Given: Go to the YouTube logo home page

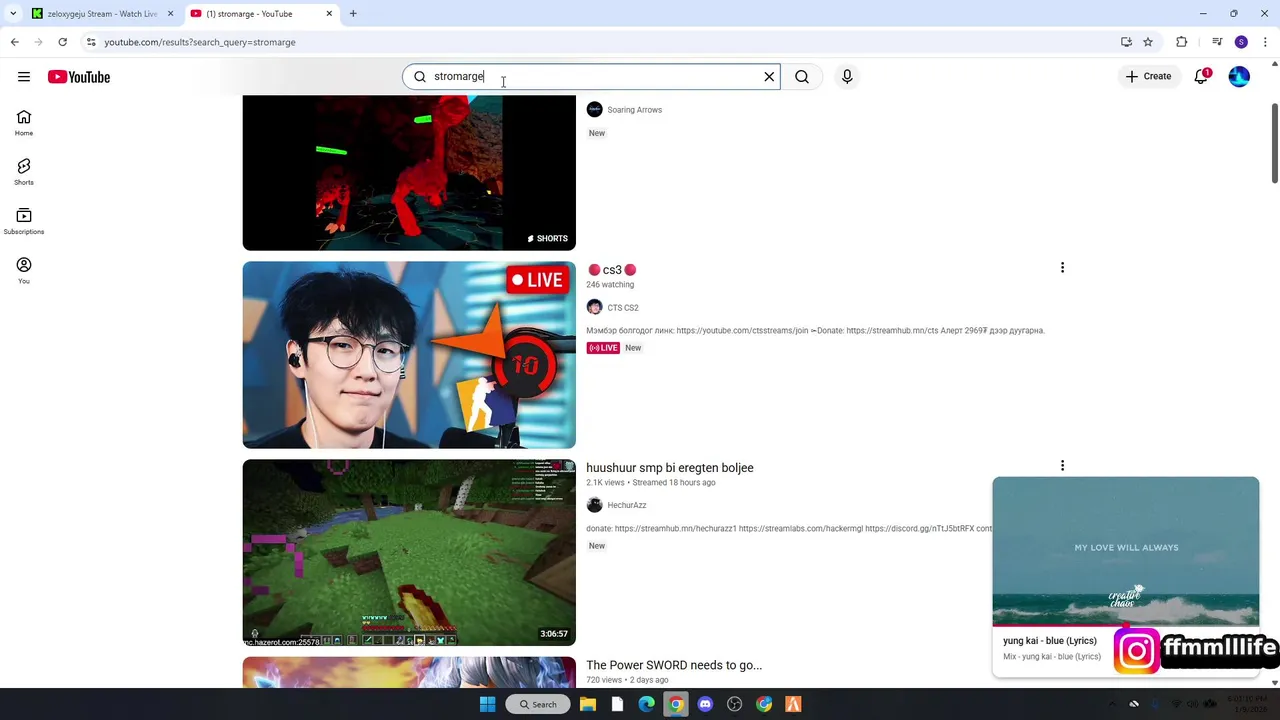Looking at the screenshot, I should click(79, 77).
